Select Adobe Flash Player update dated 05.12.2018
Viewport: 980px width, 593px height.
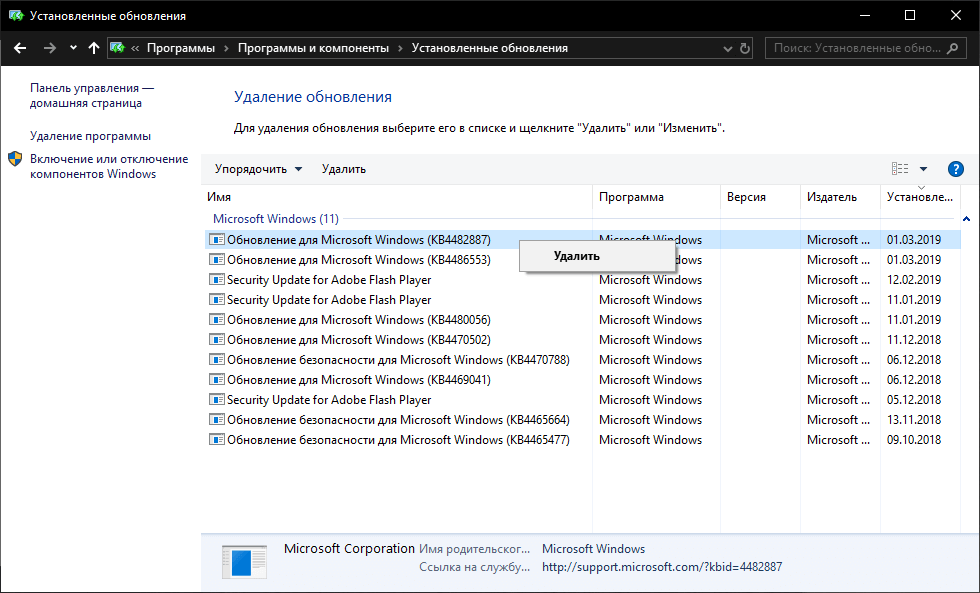point(582,400)
